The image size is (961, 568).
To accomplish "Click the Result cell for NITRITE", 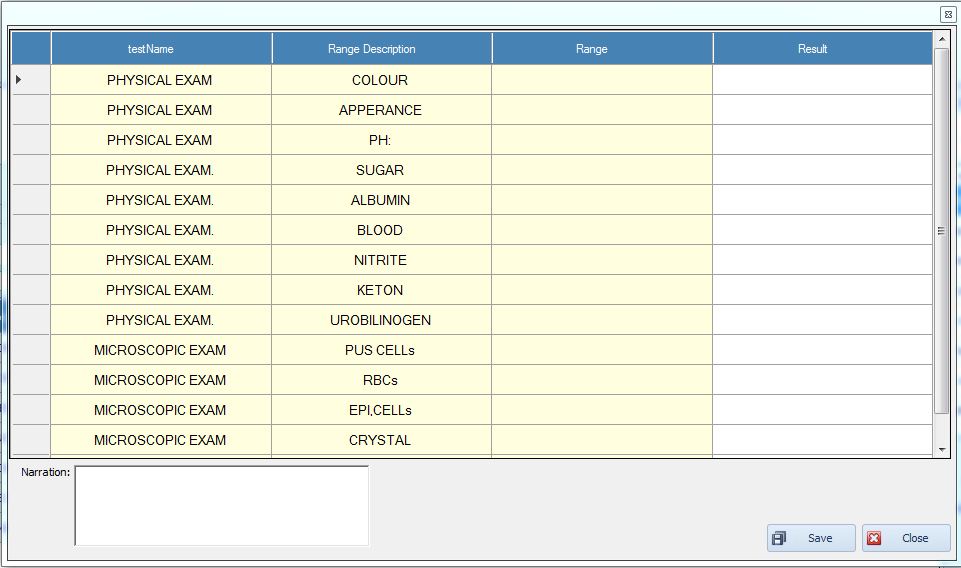I will tap(822, 260).
